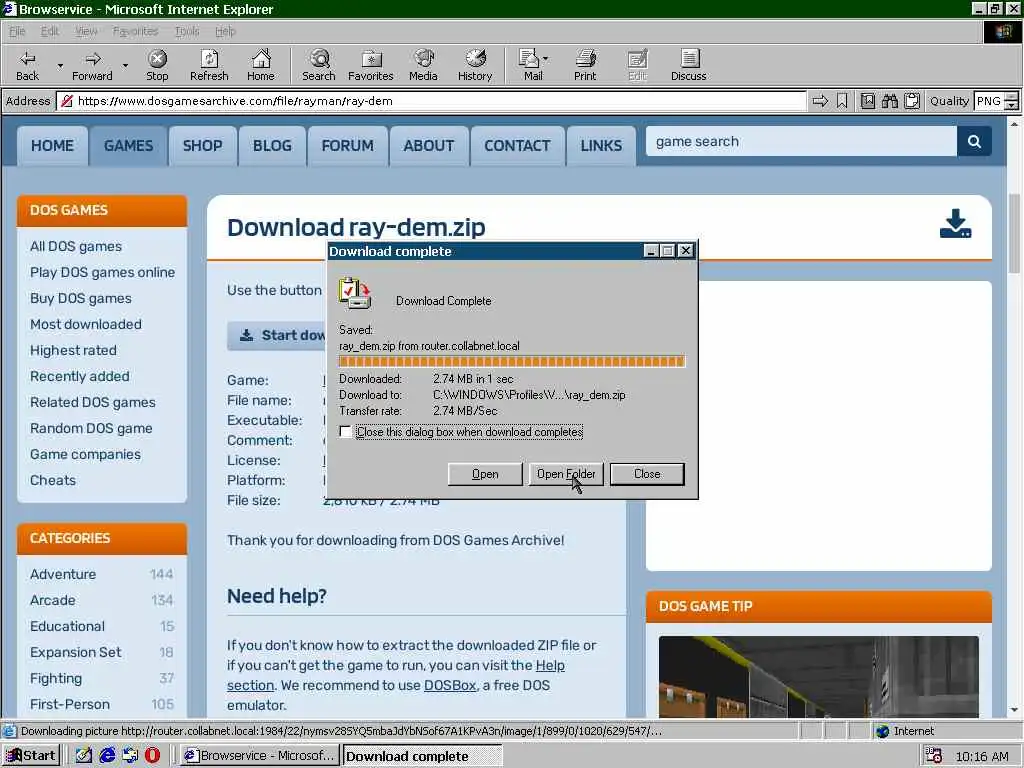The width and height of the screenshot is (1024, 768).
Task: Click the orange download progress bar
Action: click(x=511, y=361)
